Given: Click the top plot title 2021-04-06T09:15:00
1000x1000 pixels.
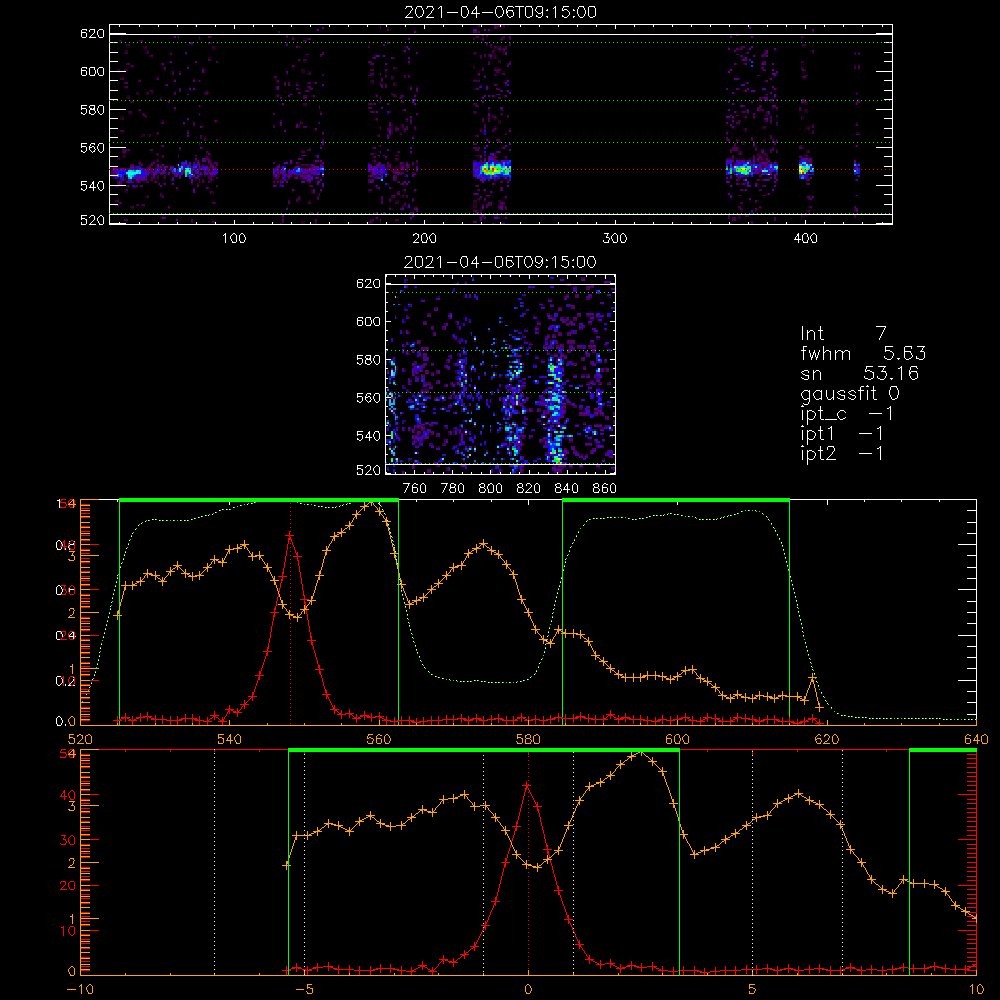Looking at the screenshot, I should click(x=500, y=12).
